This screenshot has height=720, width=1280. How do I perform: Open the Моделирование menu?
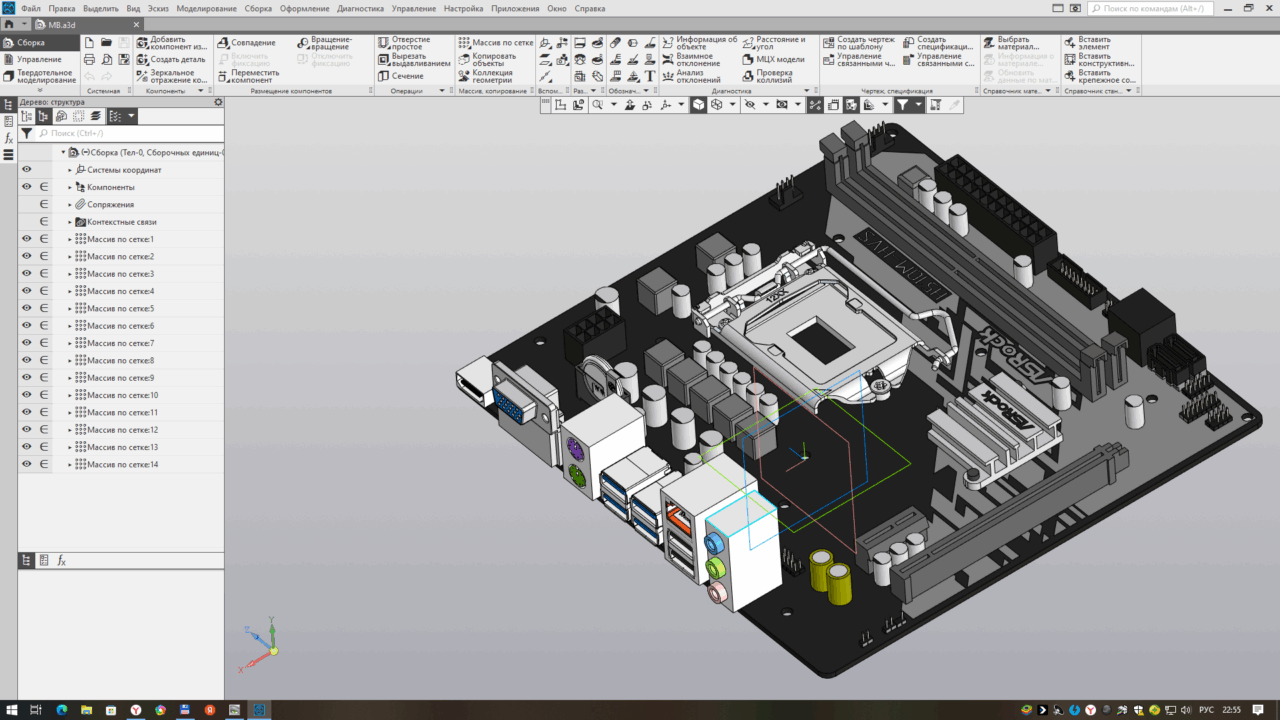coord(206,8)
